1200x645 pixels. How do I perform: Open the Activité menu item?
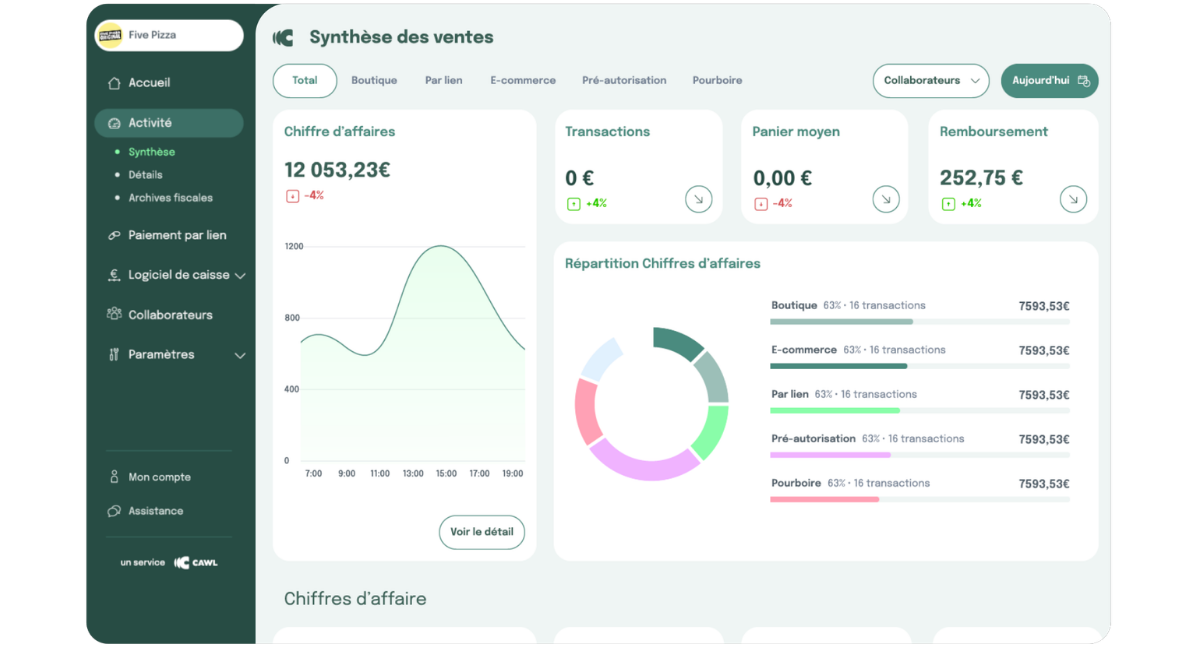point(169,123)
